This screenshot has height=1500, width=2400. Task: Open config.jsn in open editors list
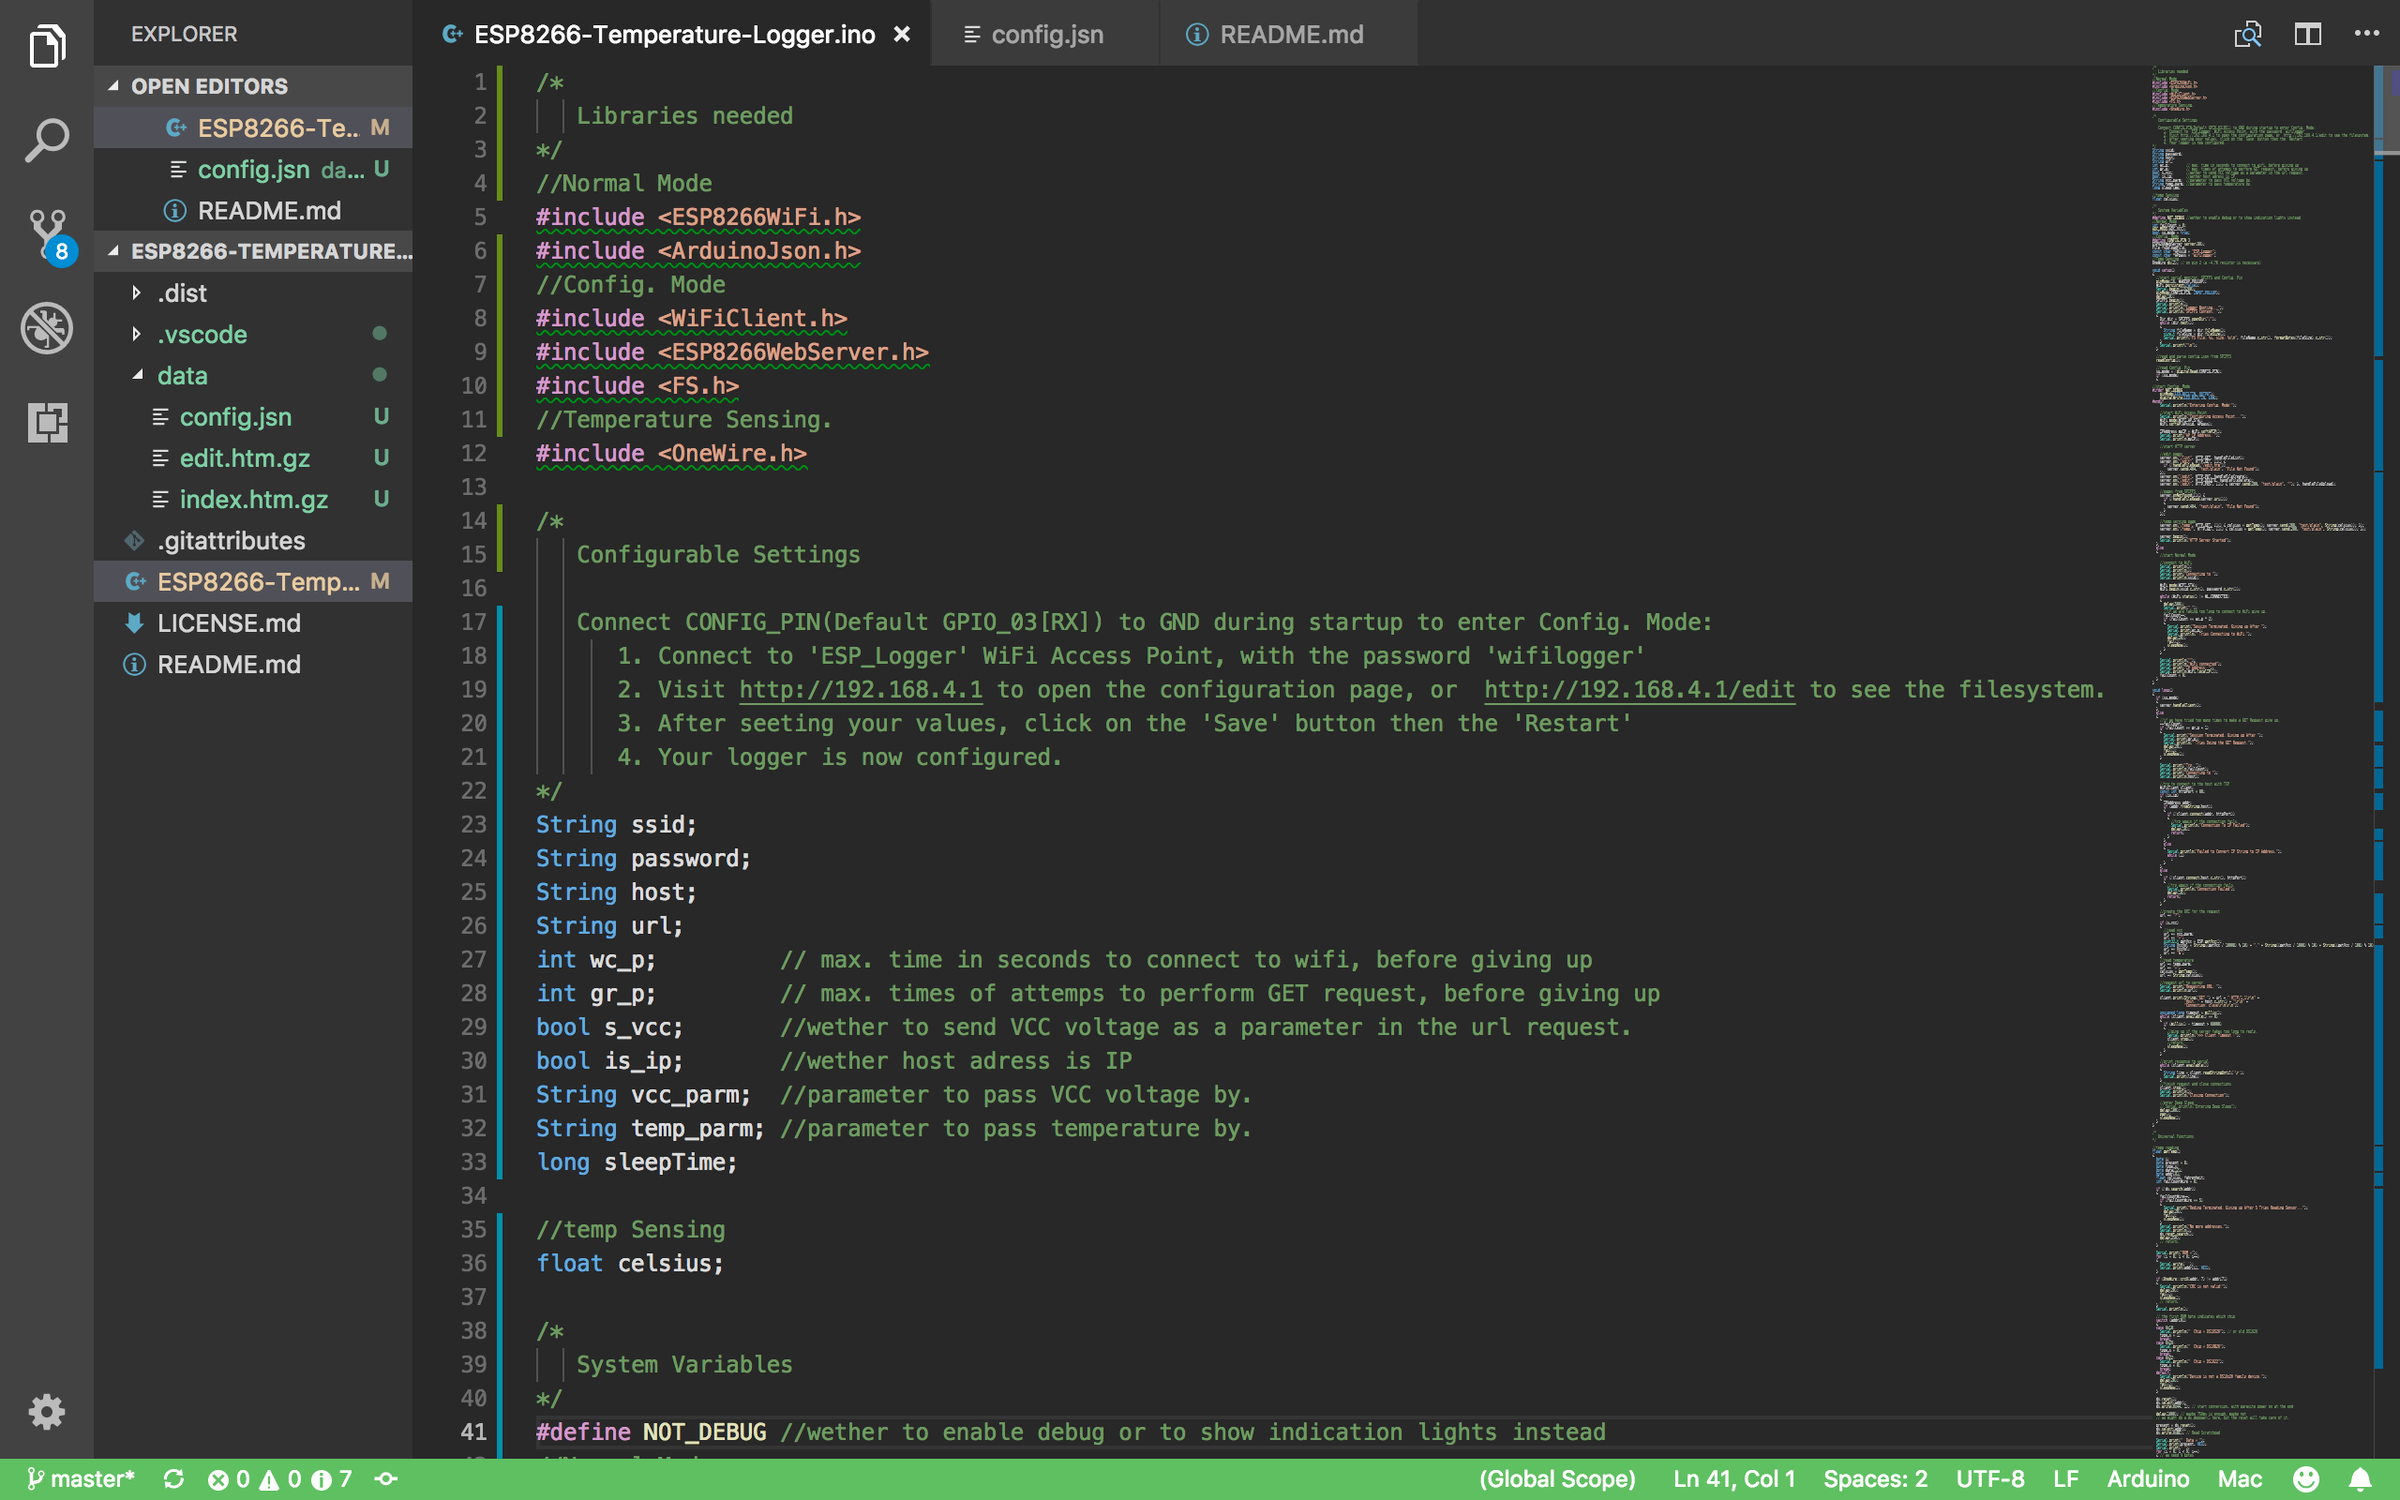pyautogui.click(x=253, y=169)
